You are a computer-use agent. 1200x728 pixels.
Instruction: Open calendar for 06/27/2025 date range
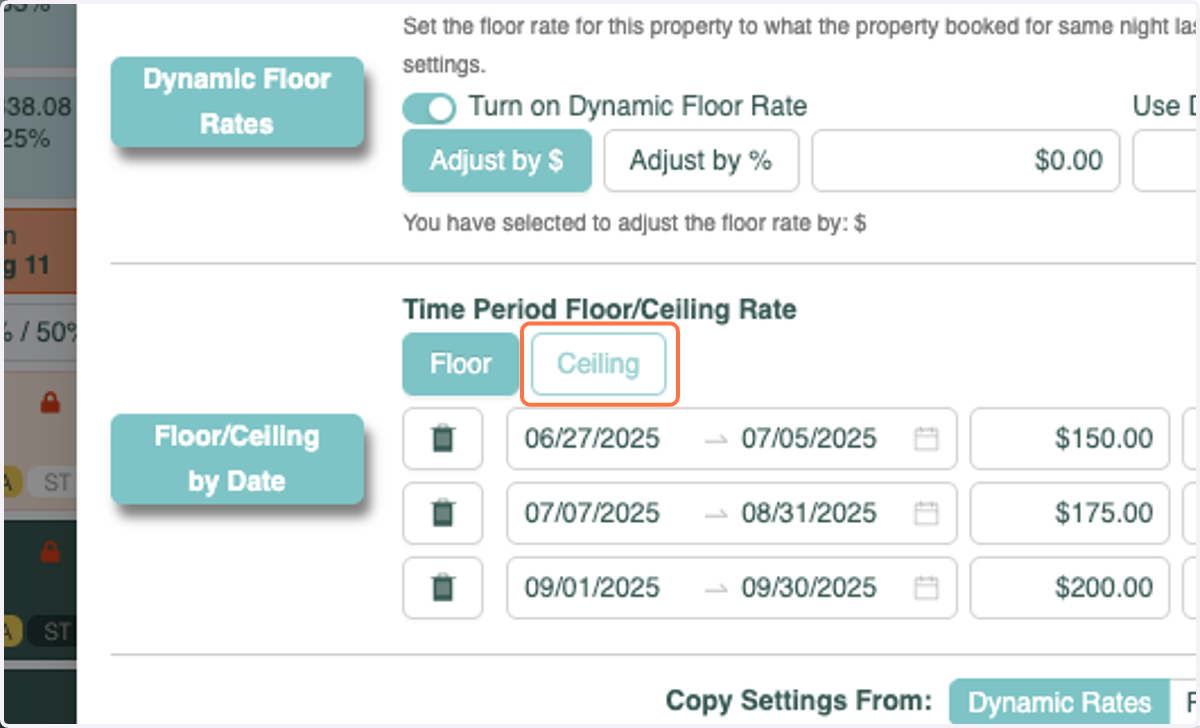[x=926, y=438]
